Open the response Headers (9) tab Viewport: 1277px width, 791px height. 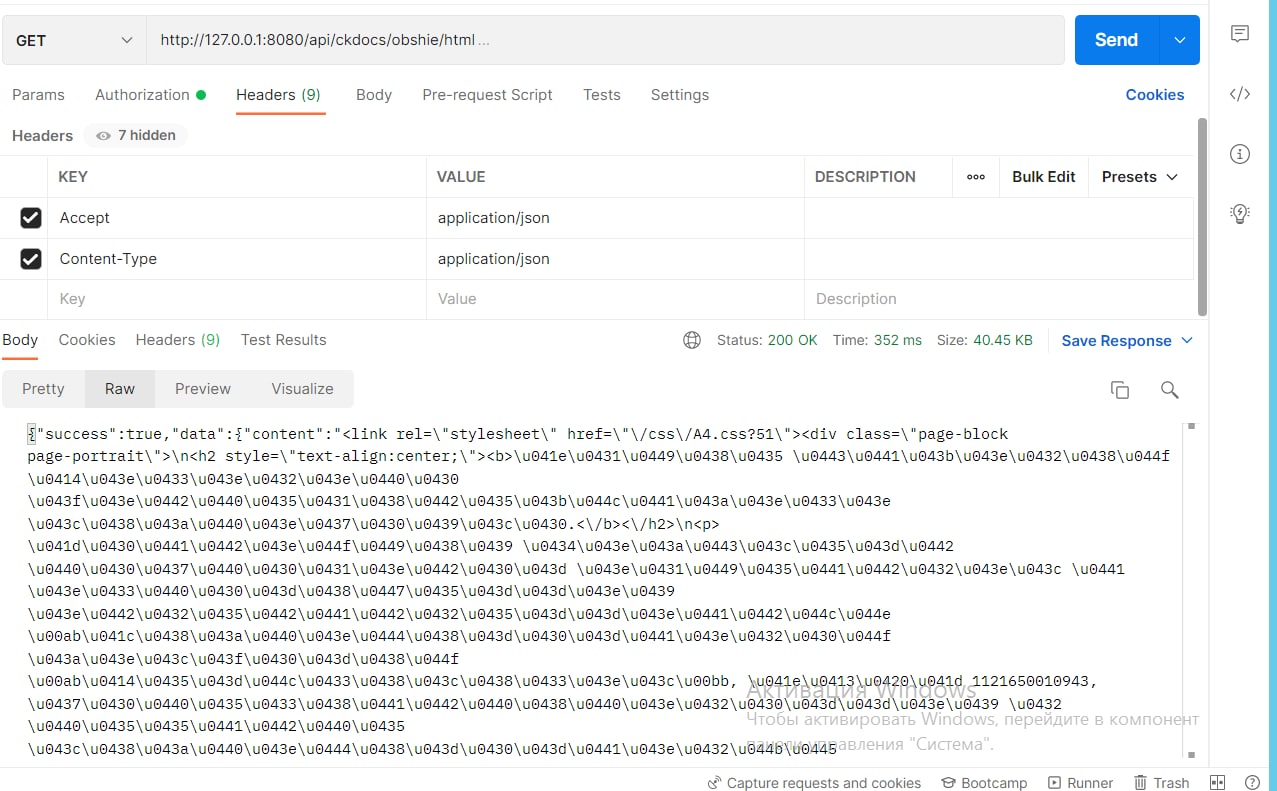(178, 340)
